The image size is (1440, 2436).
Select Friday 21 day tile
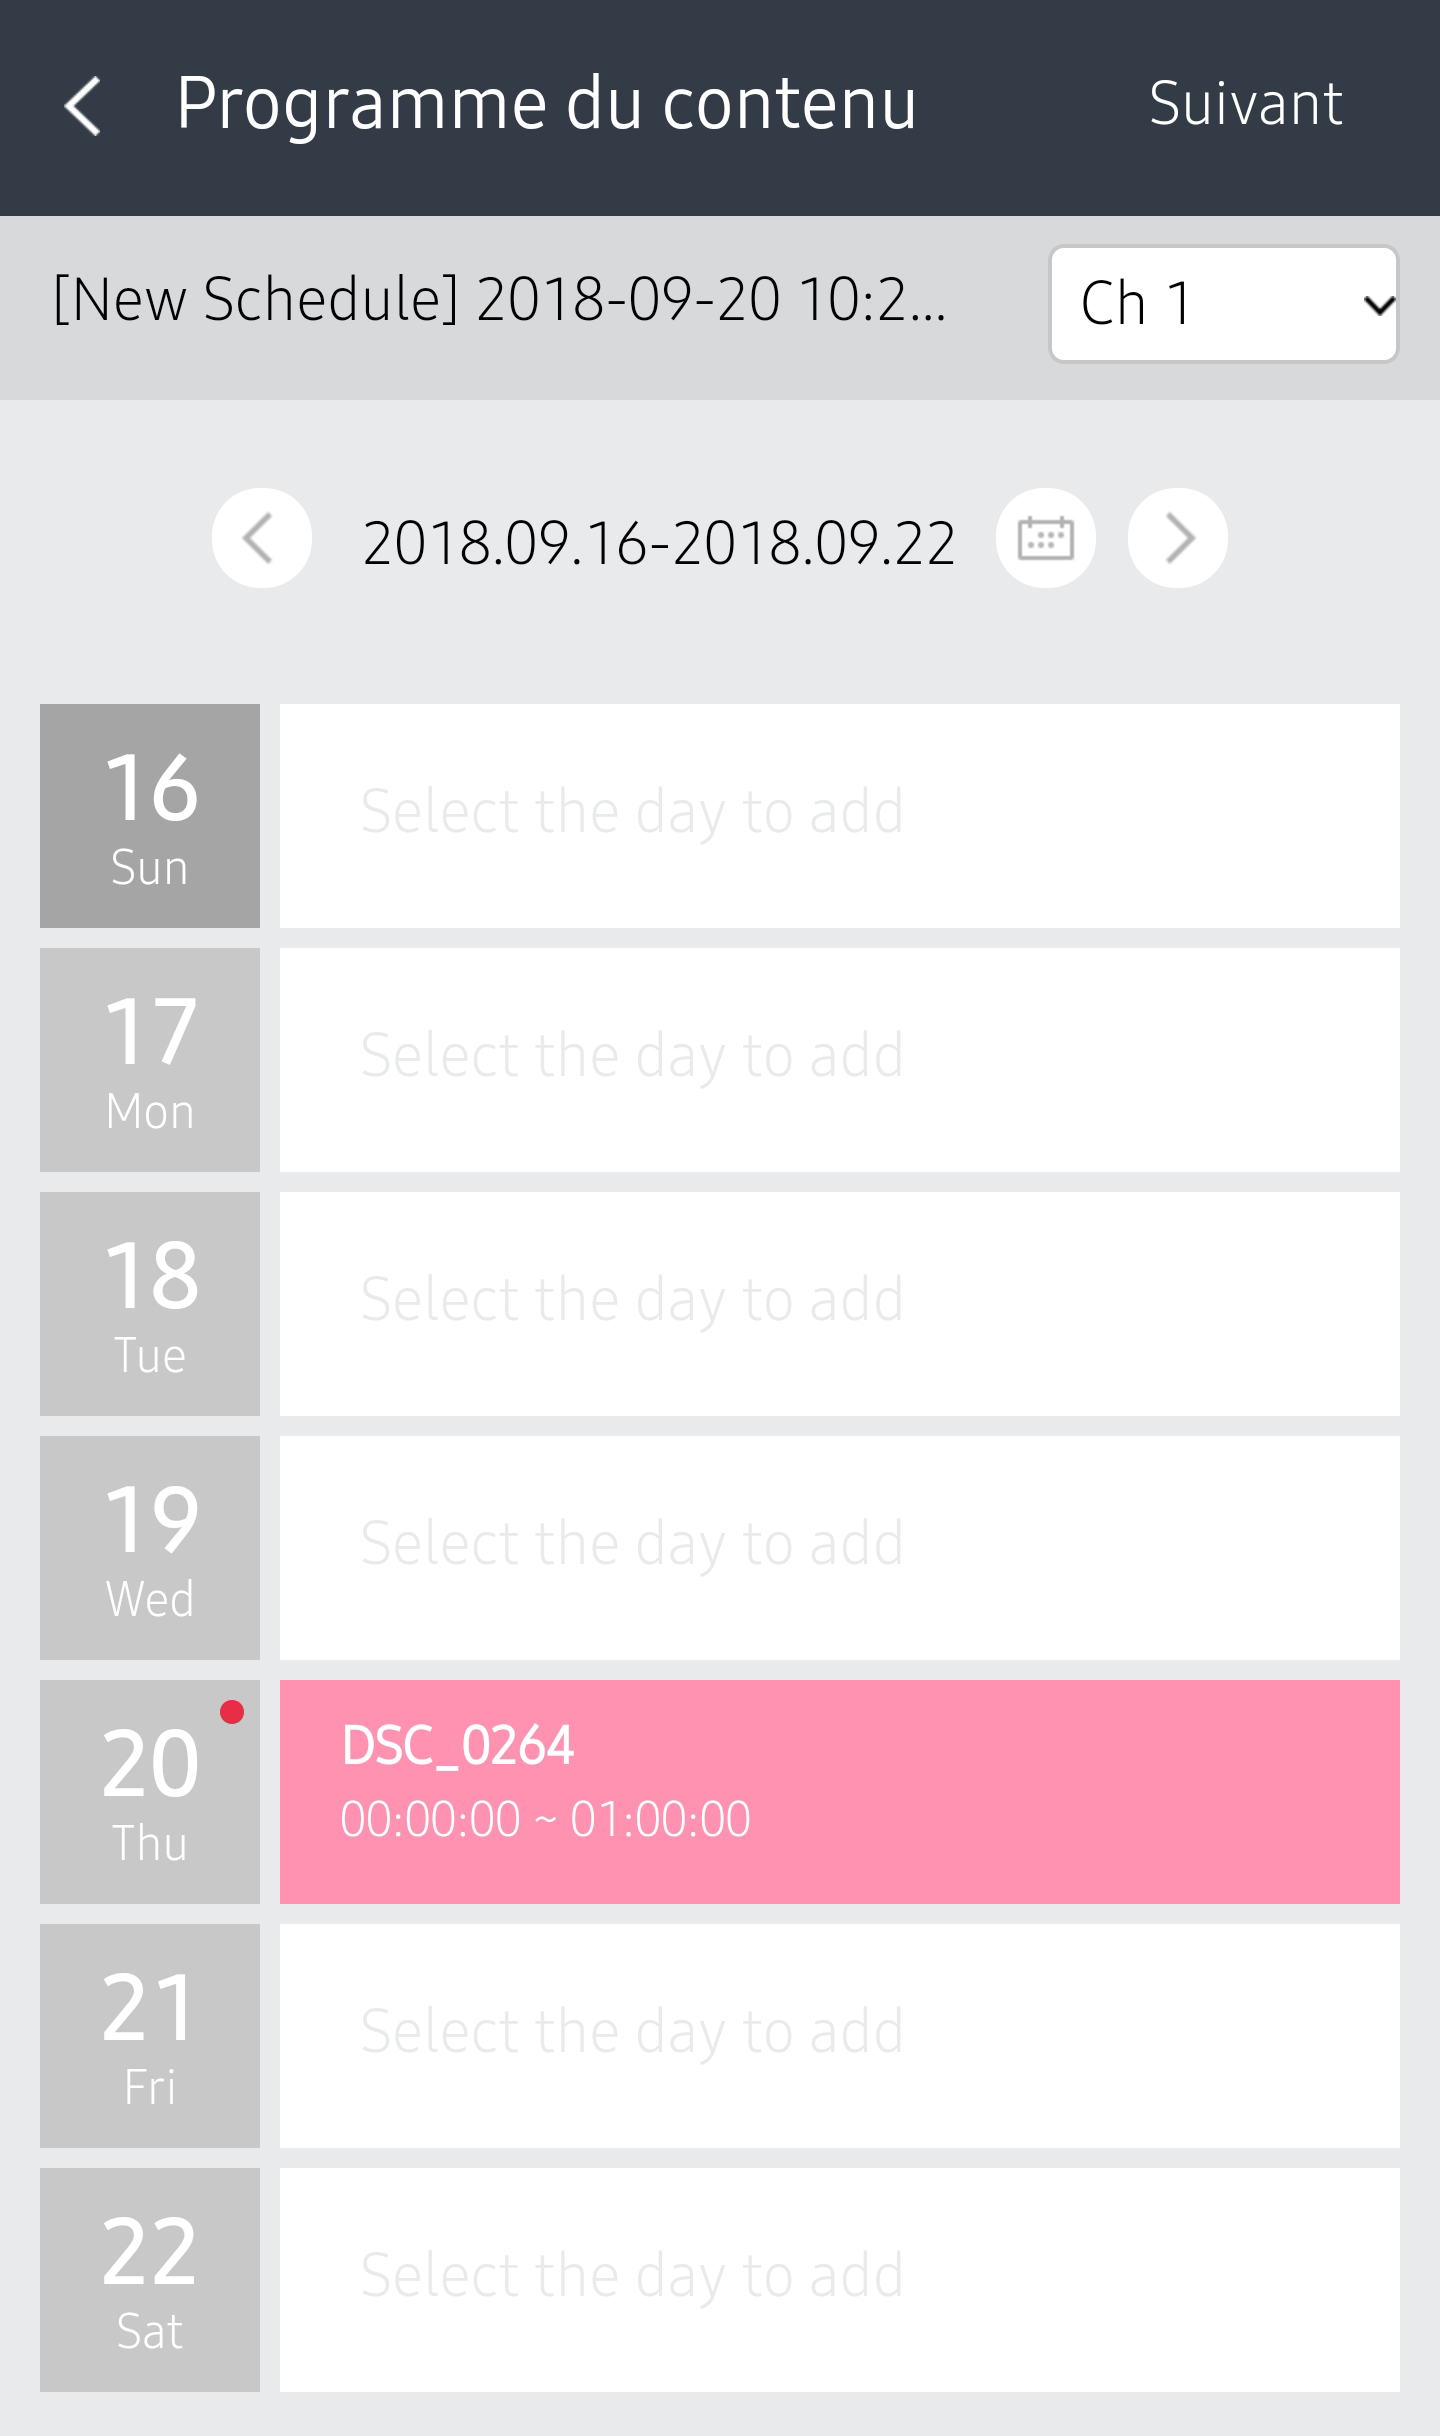pyautogui.click(x=150, y=2036)
